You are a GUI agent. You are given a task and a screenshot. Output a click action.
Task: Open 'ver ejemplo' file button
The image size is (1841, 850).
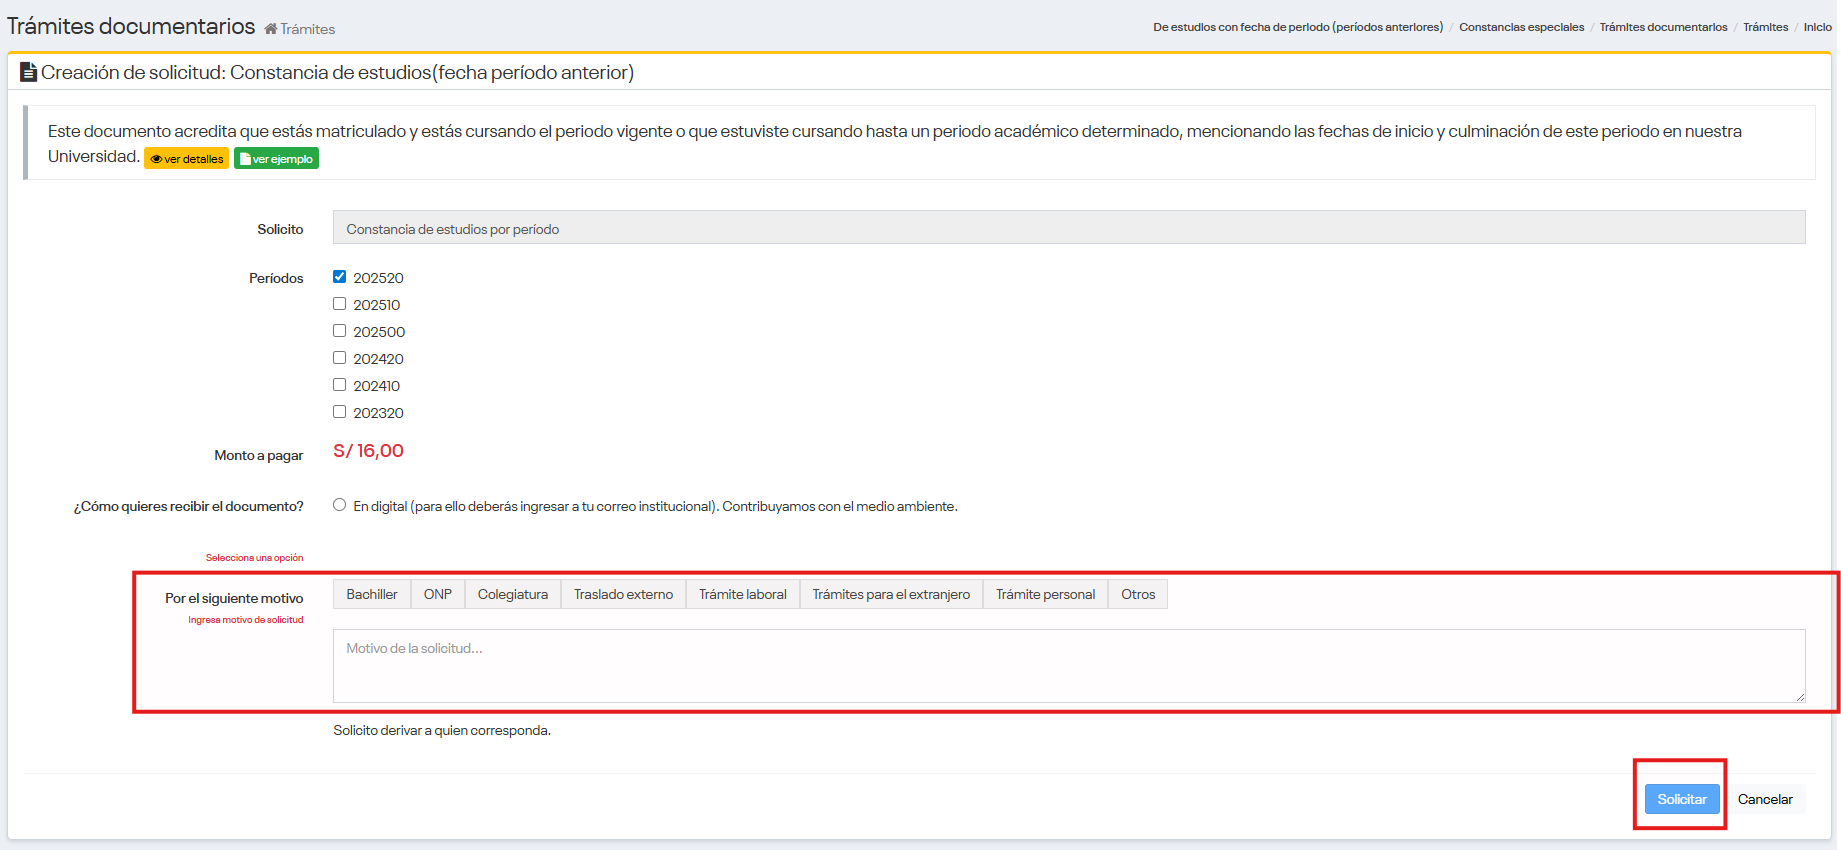point(276,159)
